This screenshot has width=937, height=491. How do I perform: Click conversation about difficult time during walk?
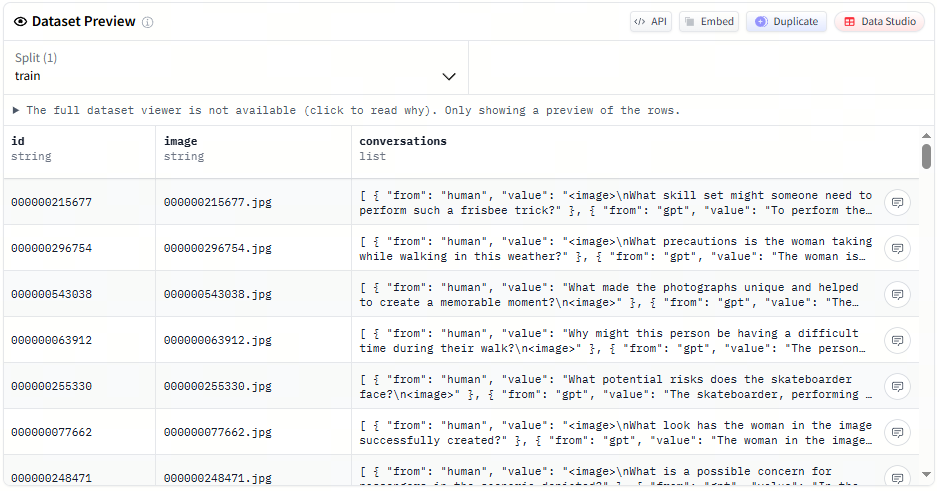pos(613,341)
